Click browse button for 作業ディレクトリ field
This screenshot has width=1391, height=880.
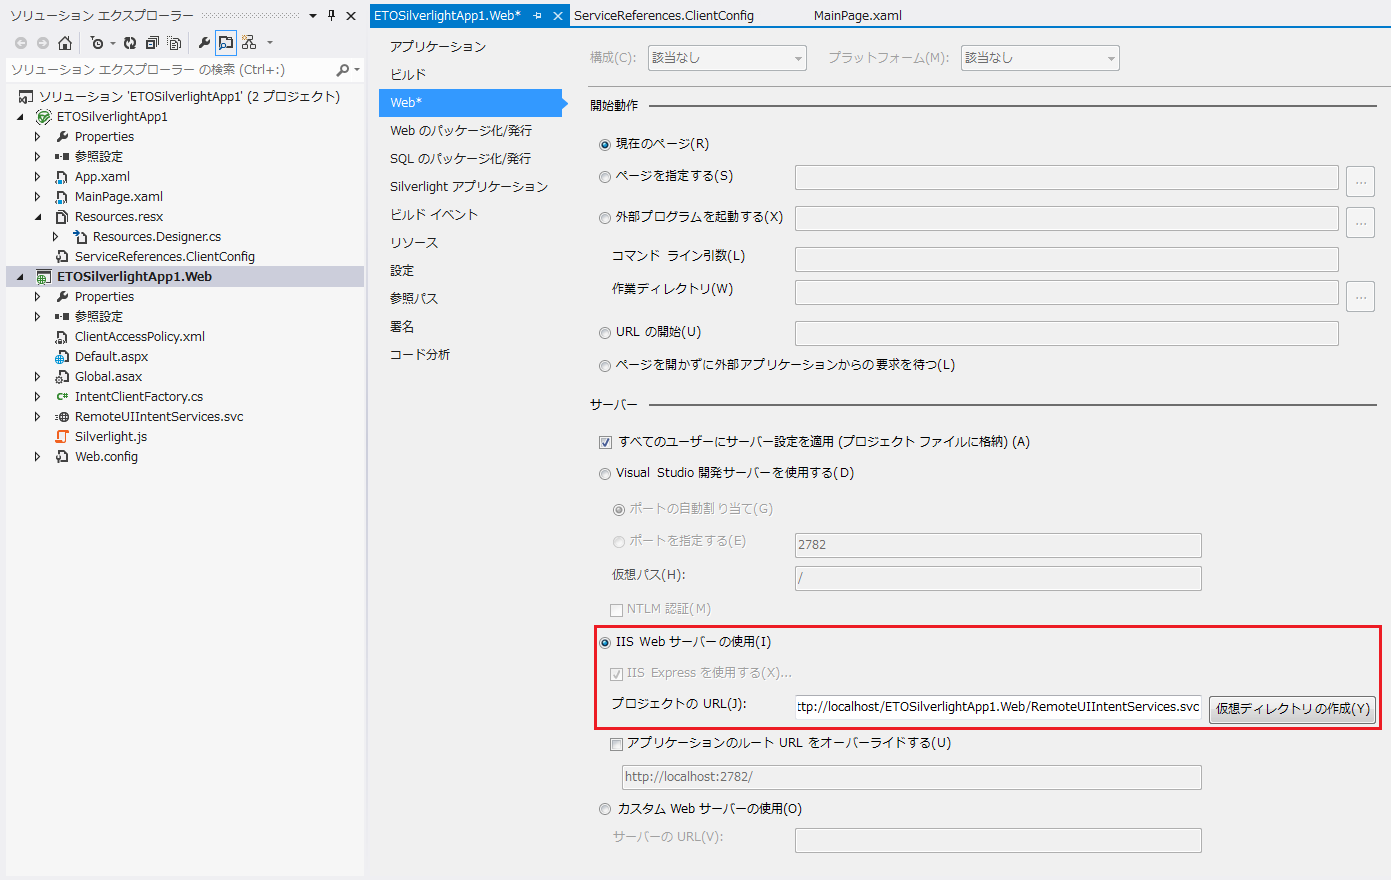pyautogui.click(x=1360, y=296)
